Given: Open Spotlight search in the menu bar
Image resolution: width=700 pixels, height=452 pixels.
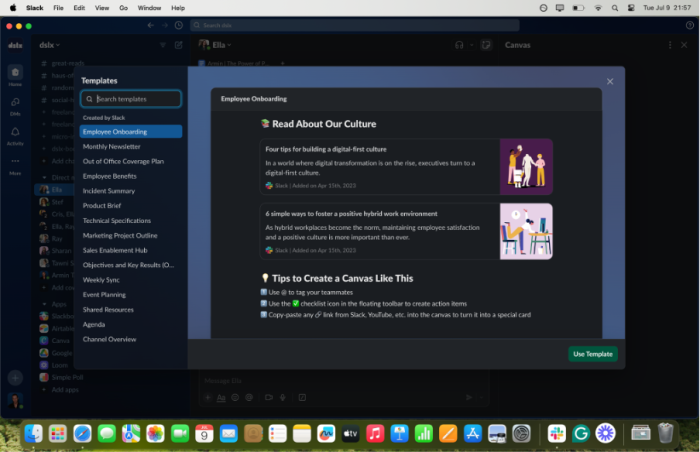Looking at the screenshot, I should 615,8.
